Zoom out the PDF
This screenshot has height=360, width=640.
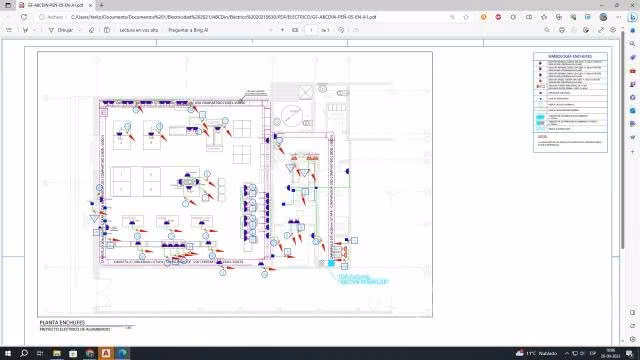(x=271, y=30)
